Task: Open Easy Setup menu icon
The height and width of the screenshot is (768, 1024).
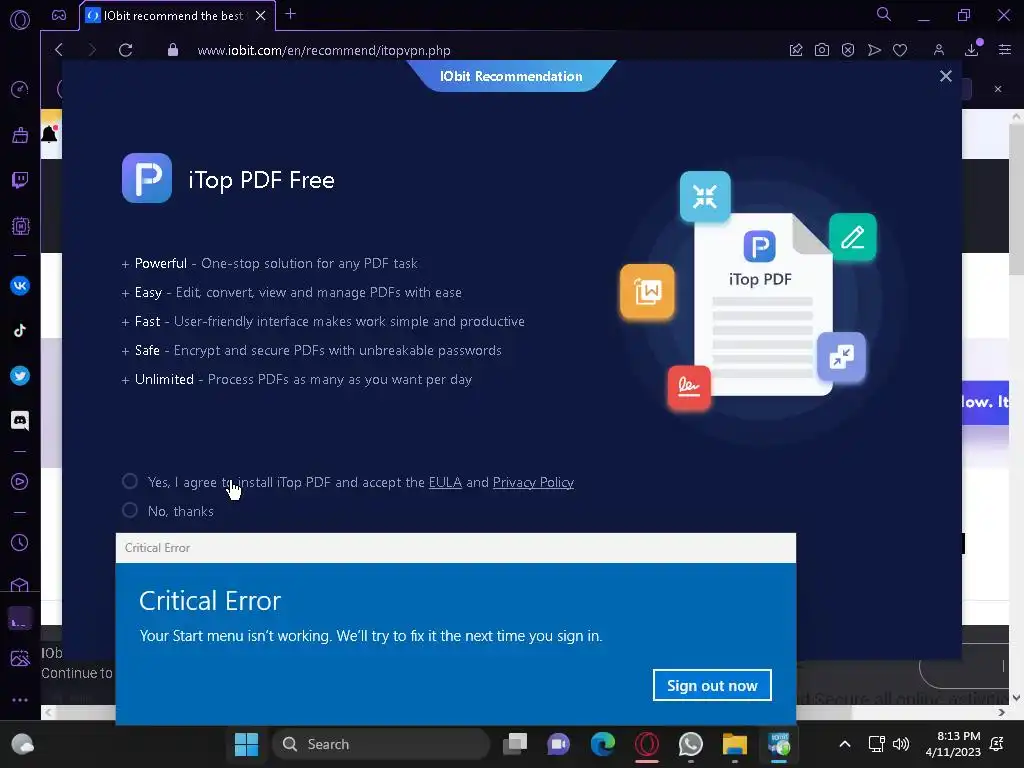Action: click(1005, 50)
